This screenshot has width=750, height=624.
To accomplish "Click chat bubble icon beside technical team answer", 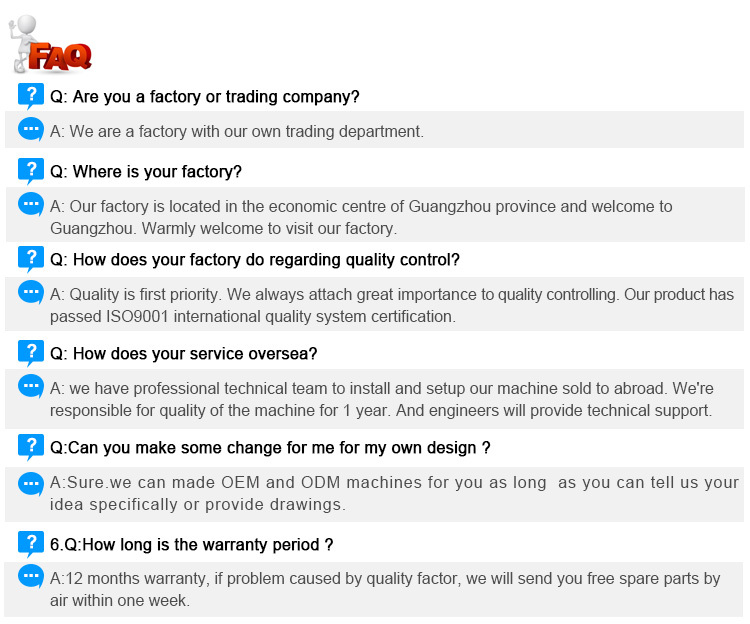I will [31, 385].
